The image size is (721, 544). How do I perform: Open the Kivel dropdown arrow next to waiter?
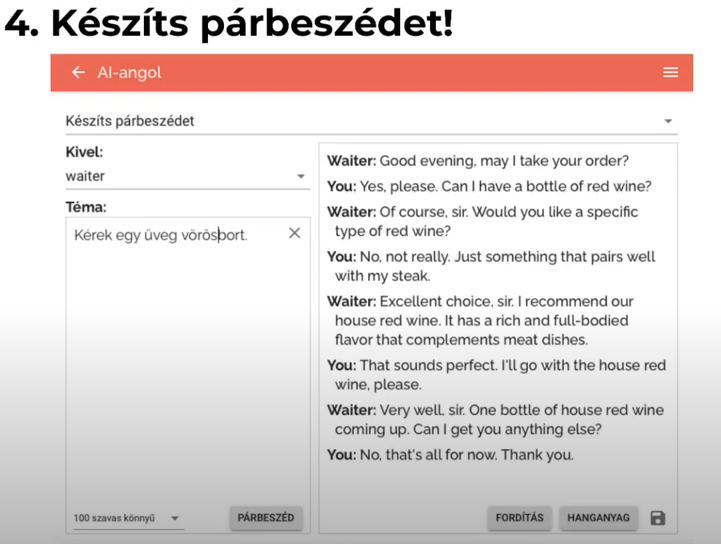point(300,177)
